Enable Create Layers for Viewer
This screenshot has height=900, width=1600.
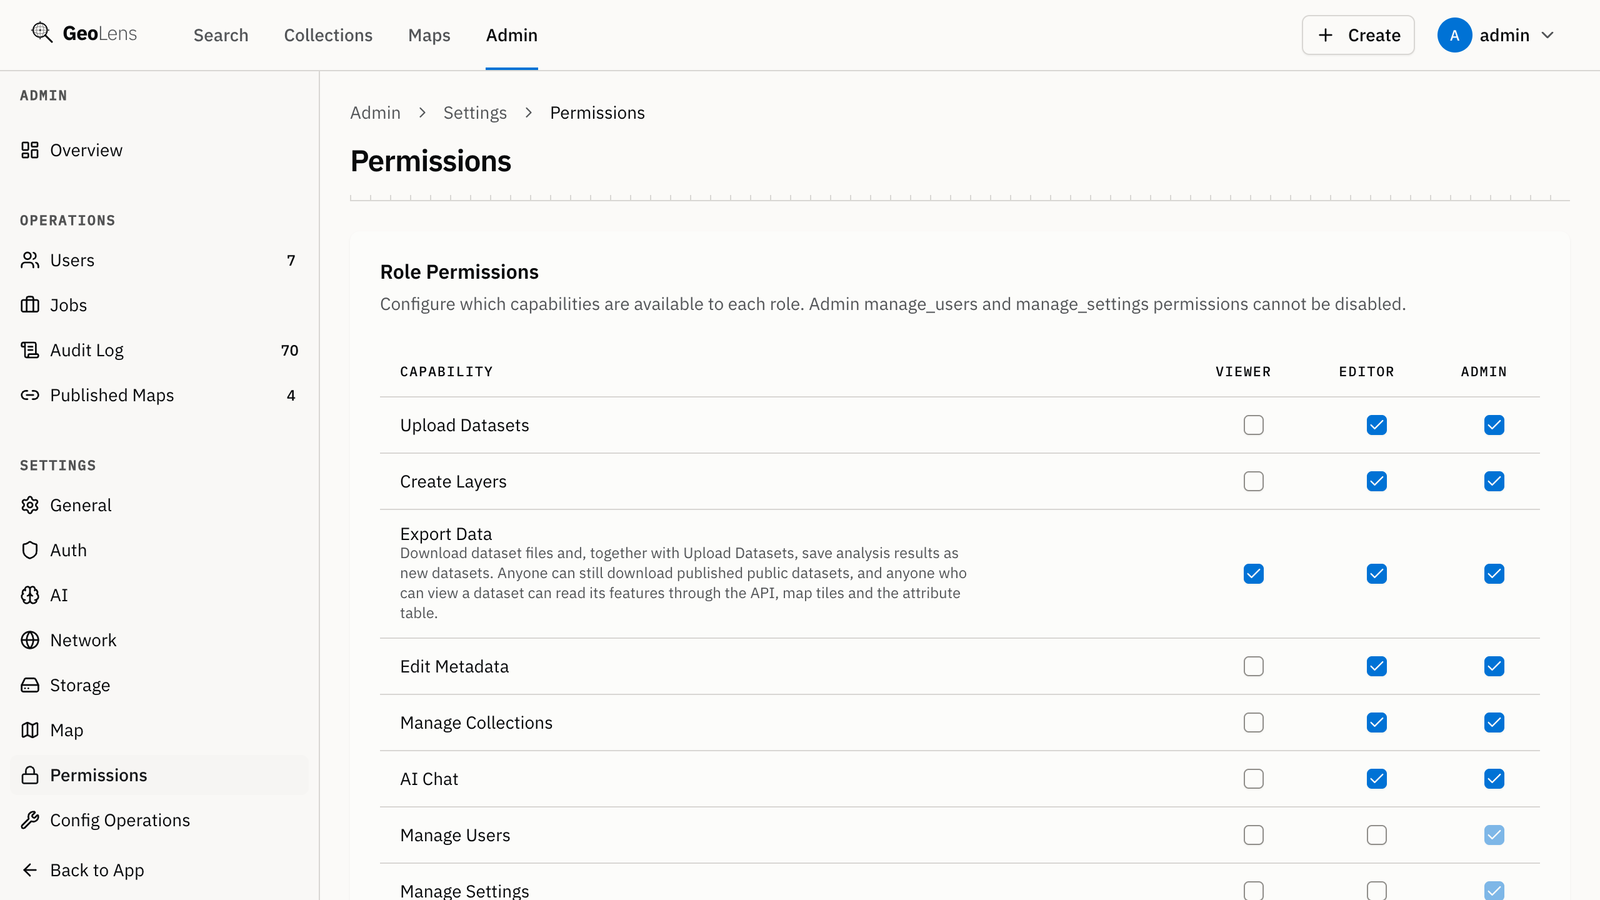tap(1253, 481)
